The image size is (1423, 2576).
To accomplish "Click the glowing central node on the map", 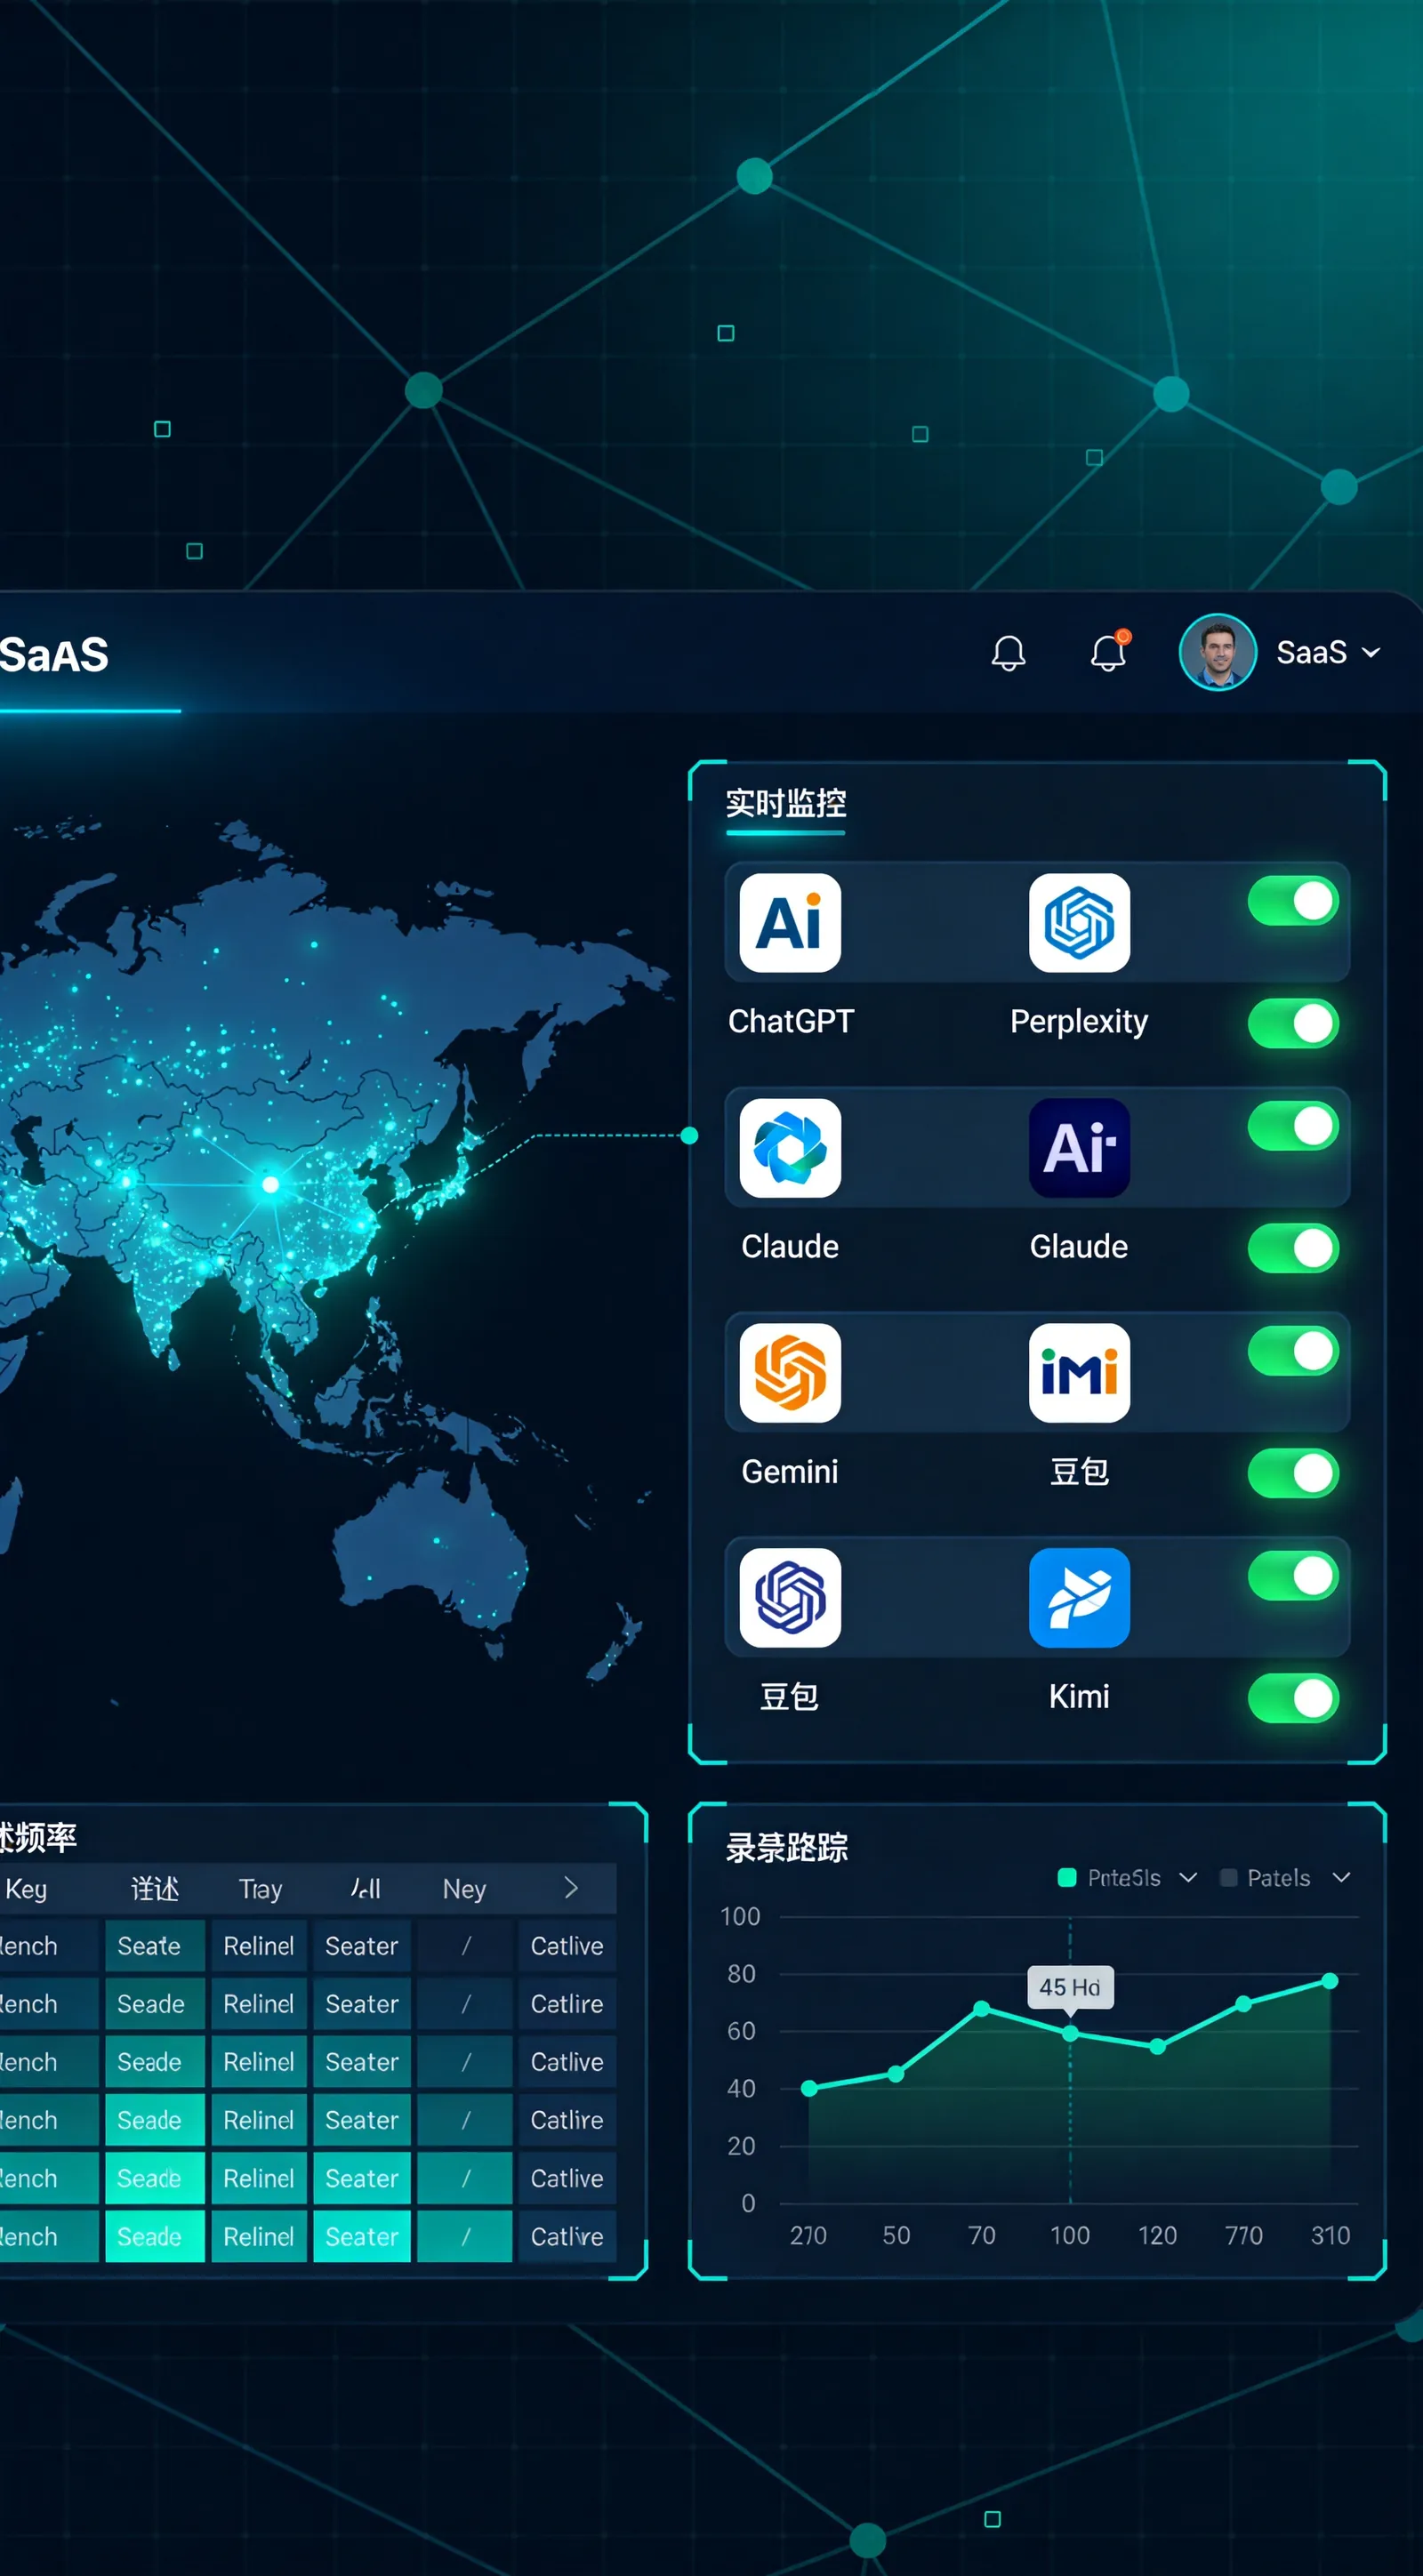I will [x=270, y=1185].
